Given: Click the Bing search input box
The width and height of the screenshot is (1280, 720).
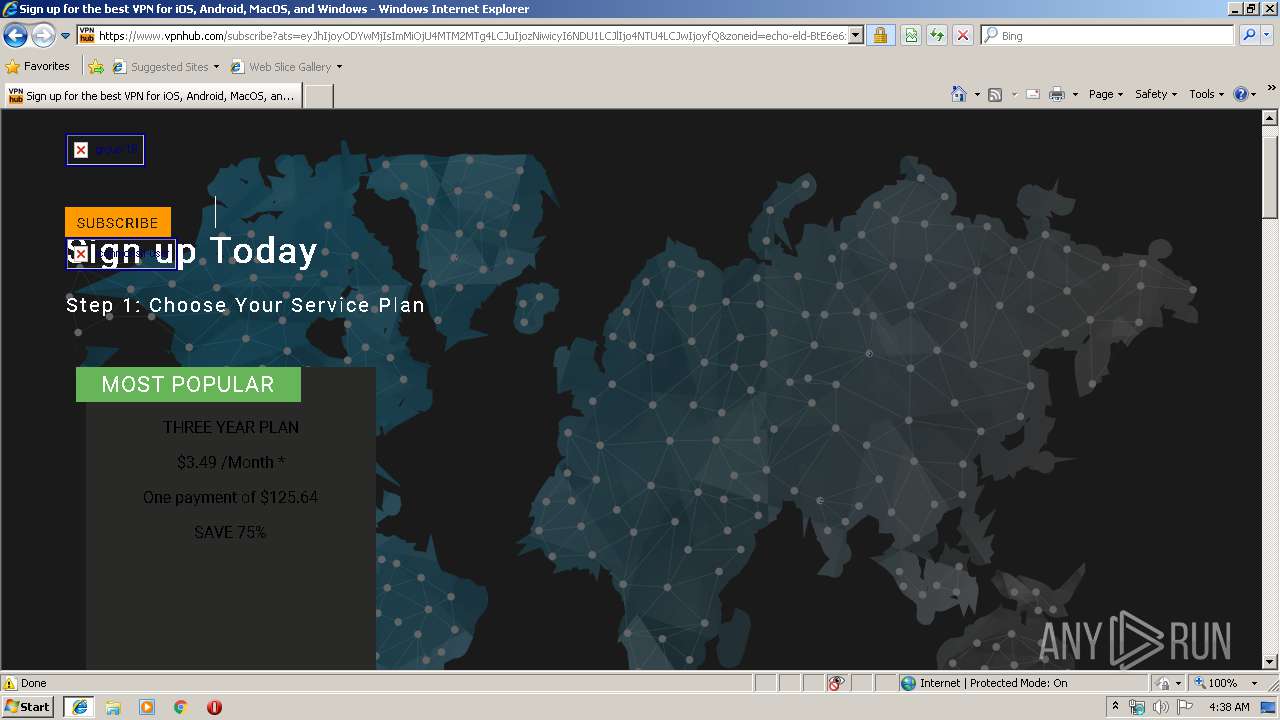Looking at the screenshot, I should coord(1108,36).
